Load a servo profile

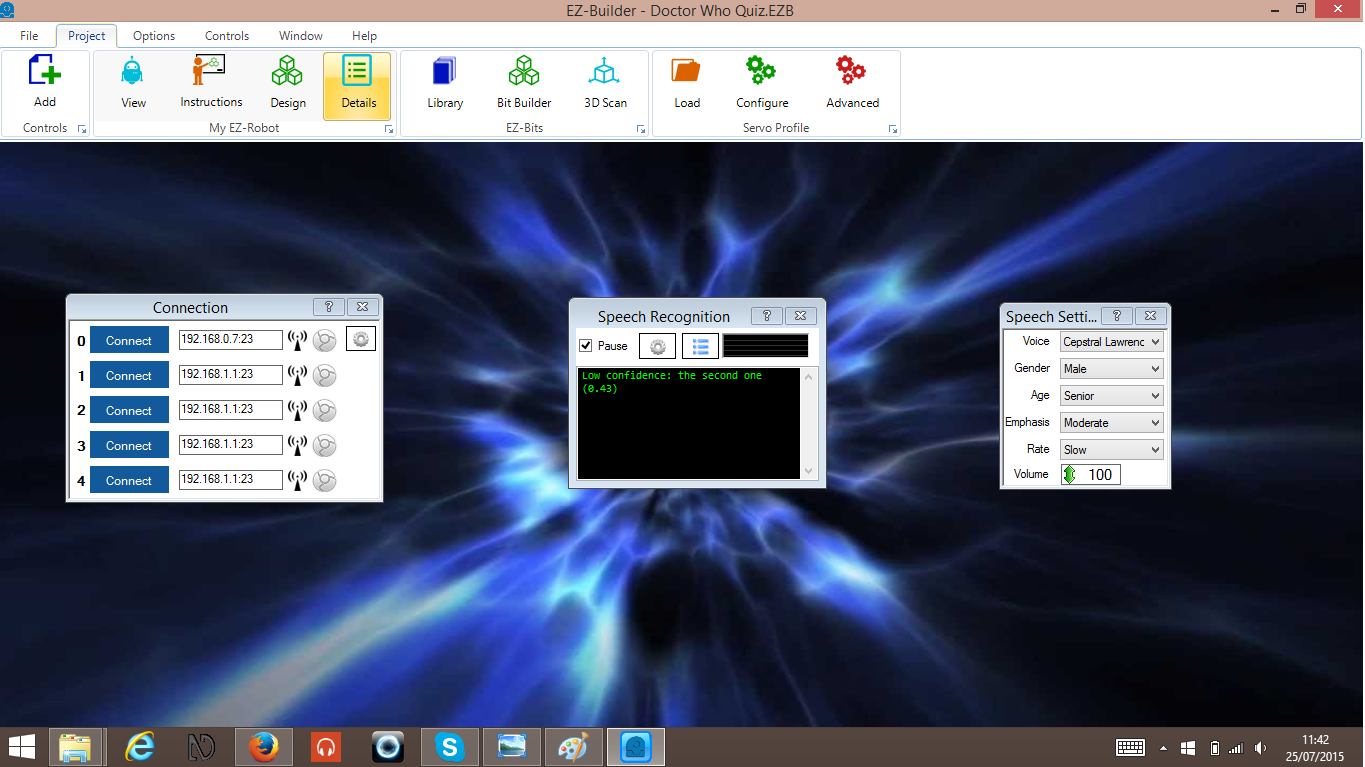(x=686, y=72)
